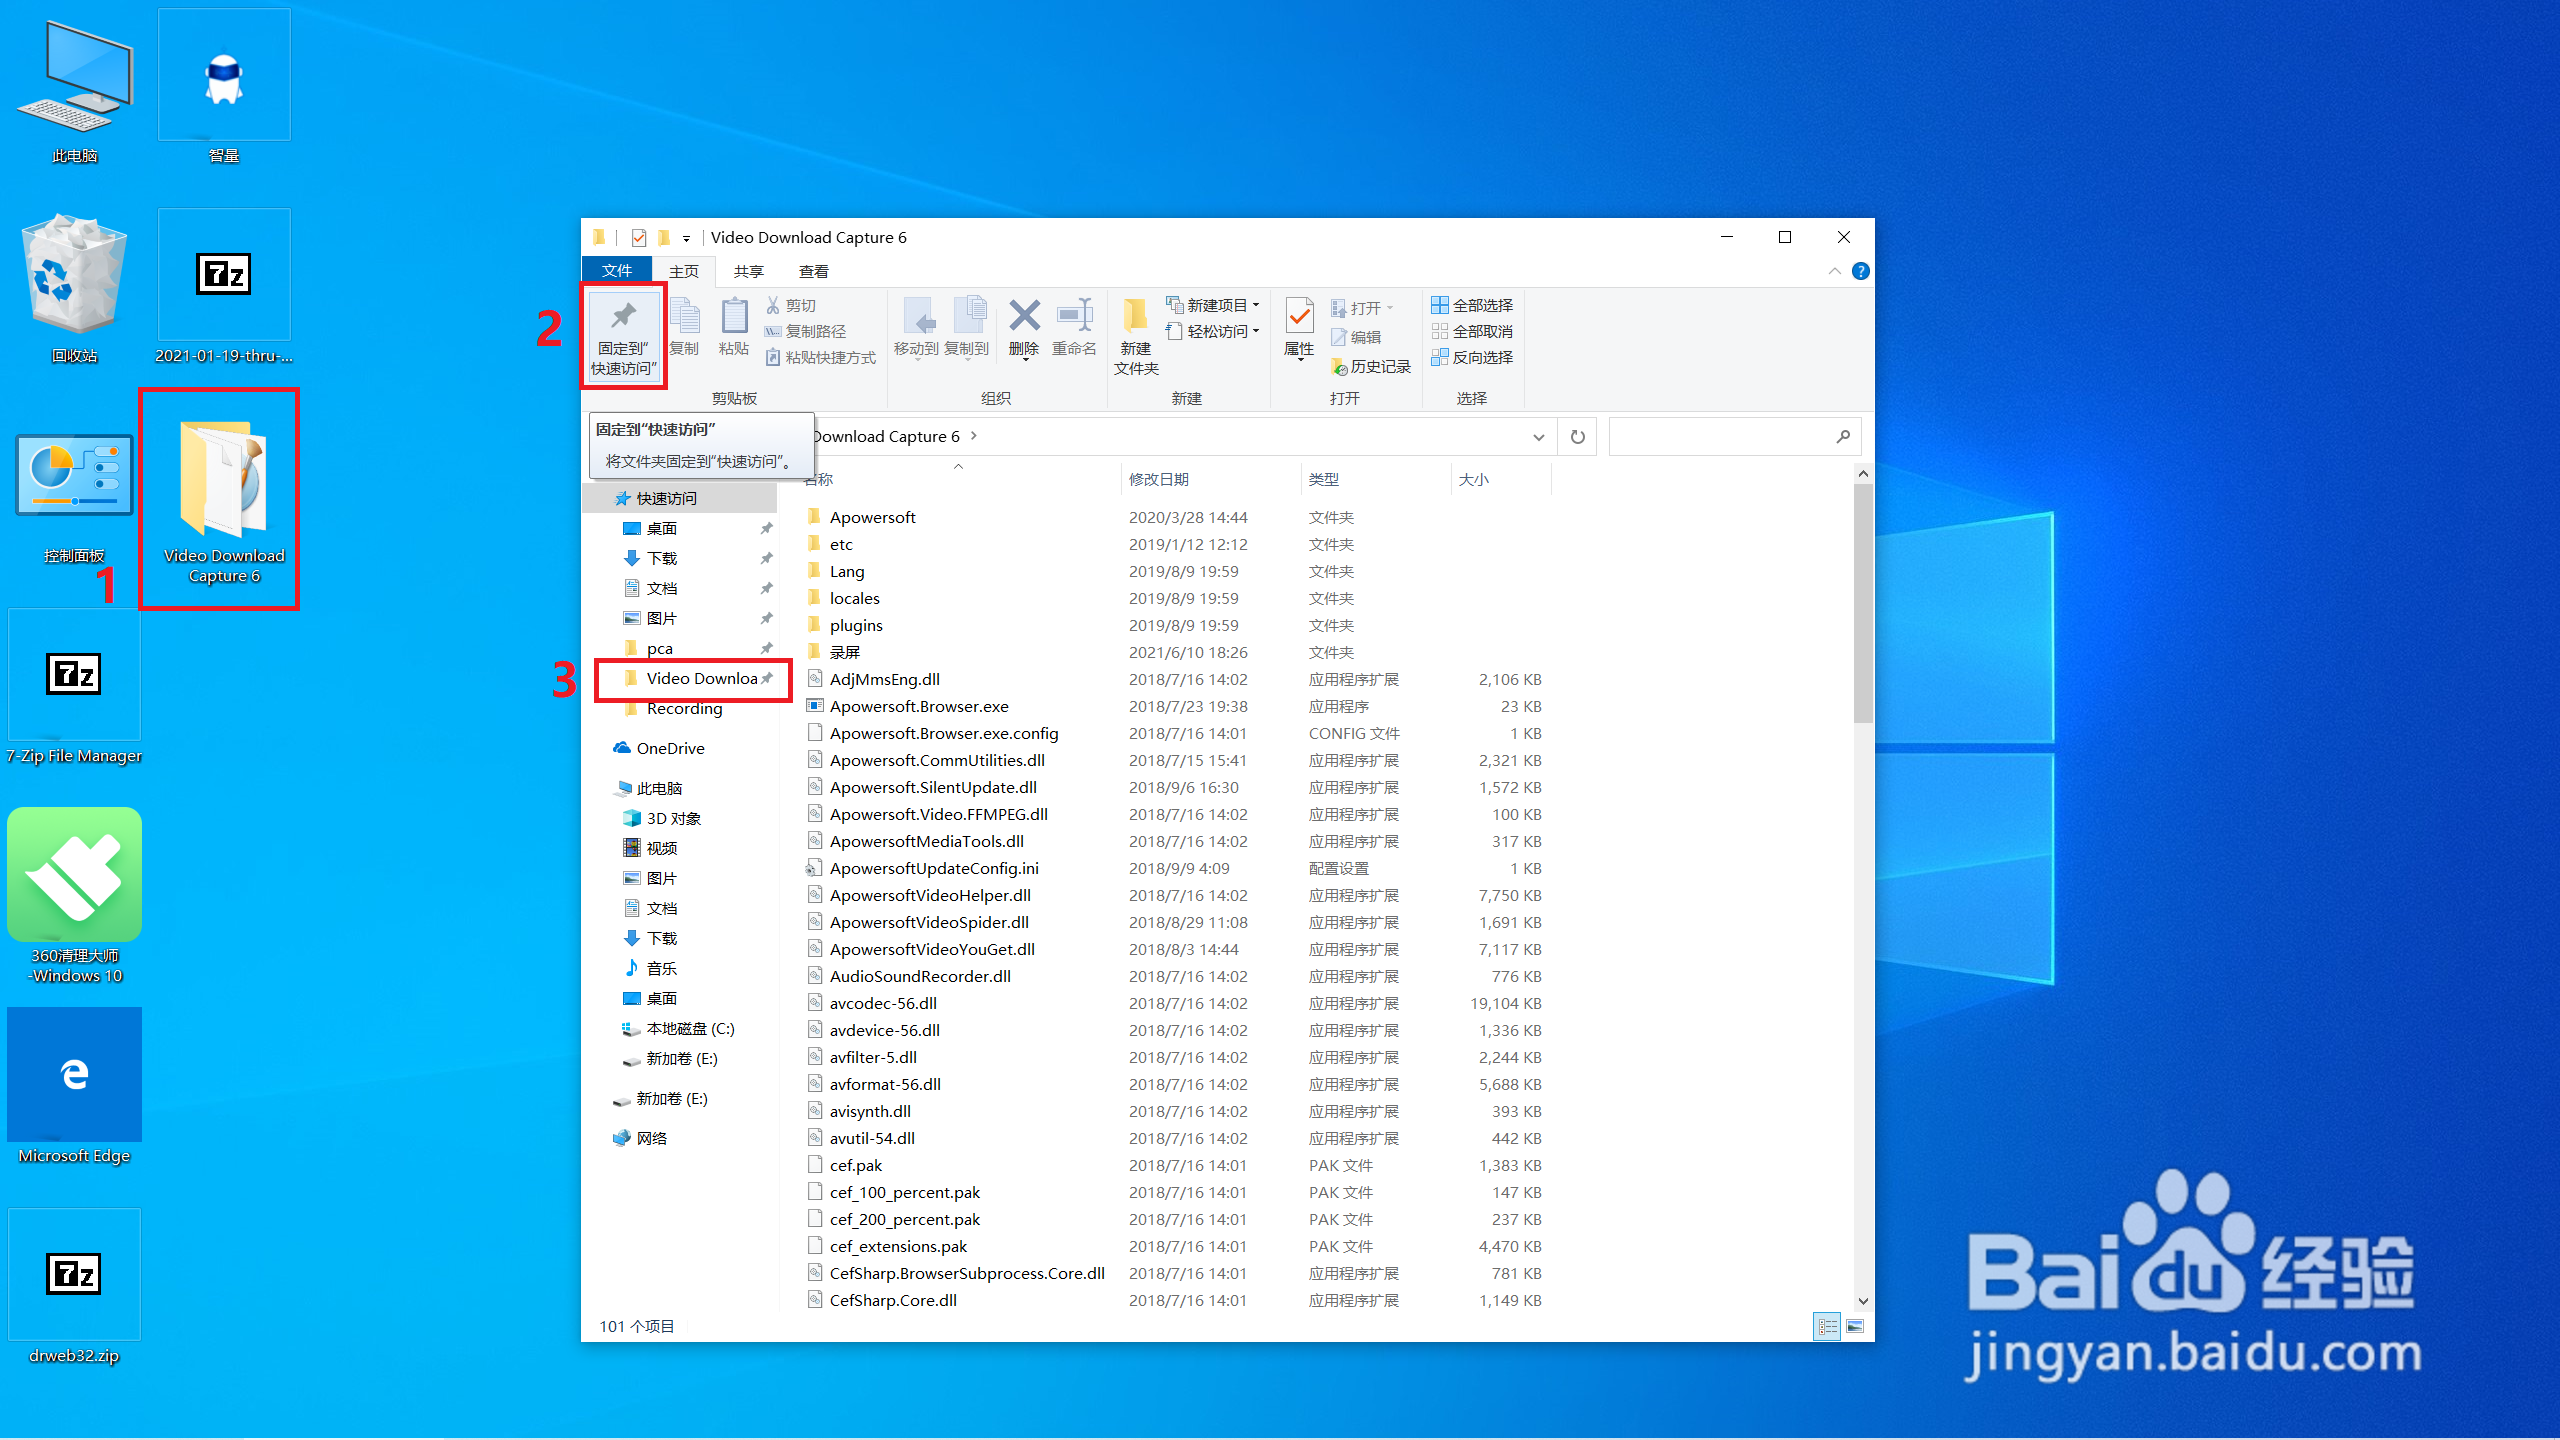Select OneDrive in the navigation pane

click(x=670, y=748)
